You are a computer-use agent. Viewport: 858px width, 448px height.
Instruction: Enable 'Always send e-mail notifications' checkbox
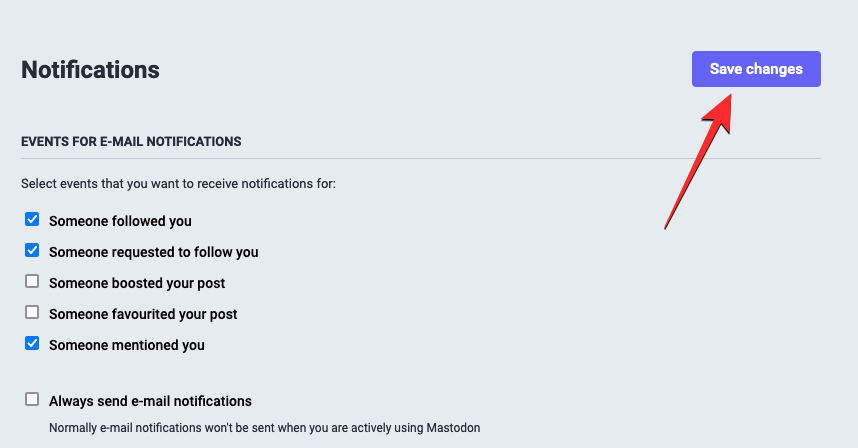(32, 400)
